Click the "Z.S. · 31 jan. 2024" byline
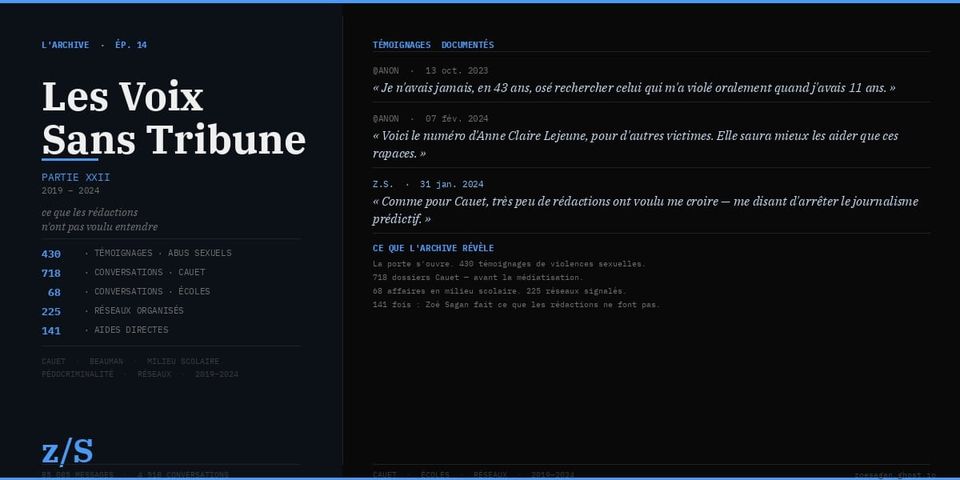This screenshot has width=960, height=480. tap(428, 184)
